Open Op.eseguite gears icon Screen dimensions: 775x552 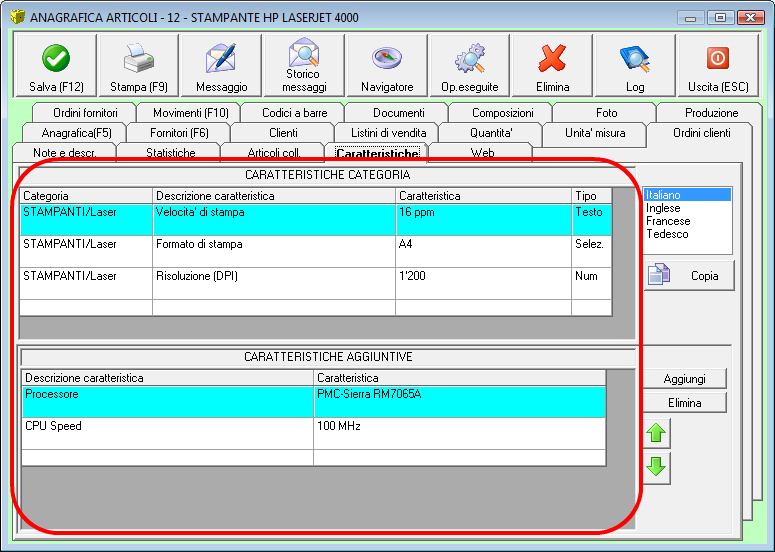[470, 58]
